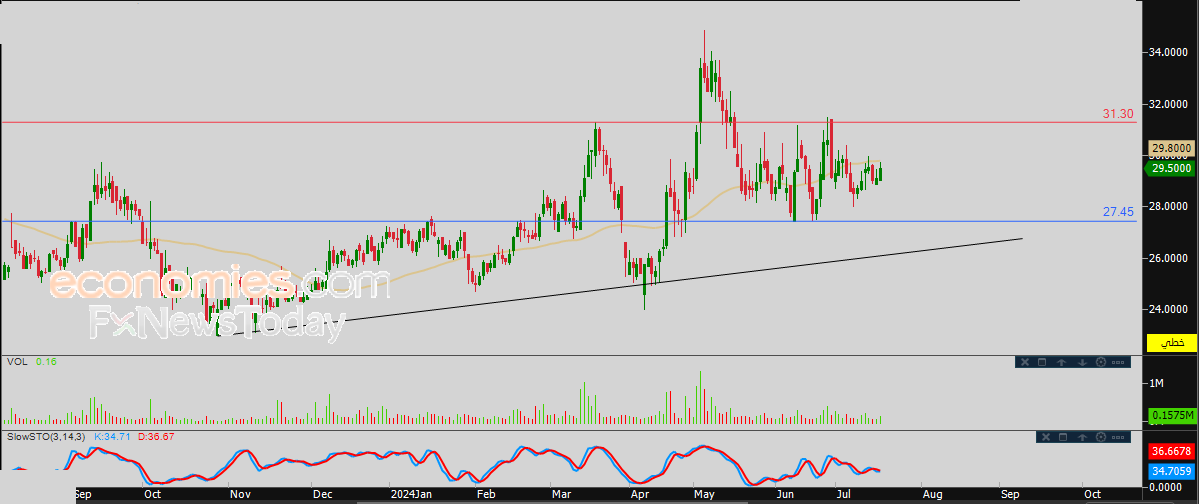The image size is (1199, 504).
Task: Click the Nov label on time axis
Action: [241, 495]
